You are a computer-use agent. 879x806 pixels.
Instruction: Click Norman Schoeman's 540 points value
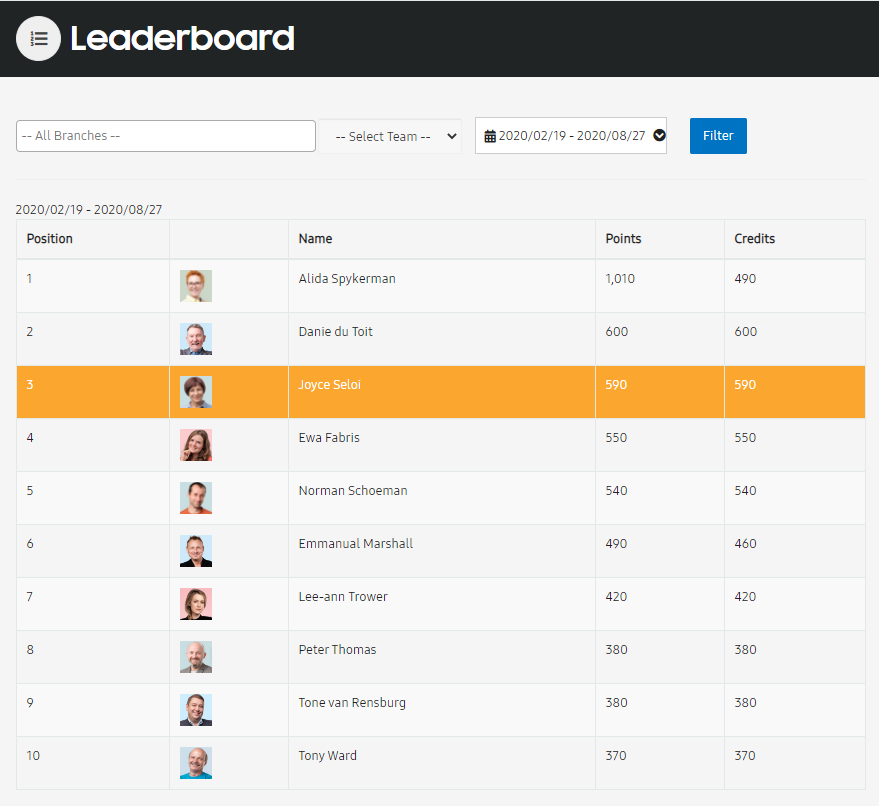point(616,490)
